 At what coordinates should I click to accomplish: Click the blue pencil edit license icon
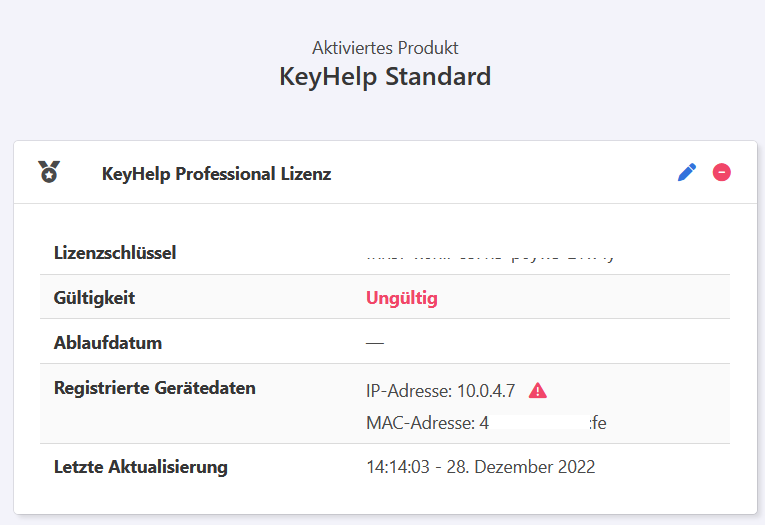pos(687,173)
